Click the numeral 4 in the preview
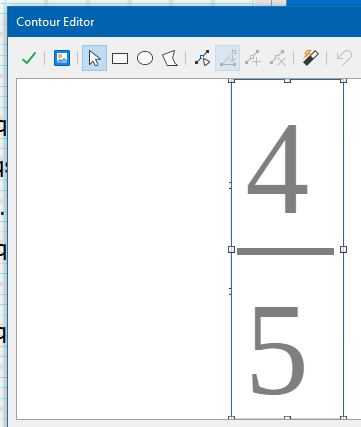This screenshot has height=427, width=361. pyautogui.click(x=277, y=169)
